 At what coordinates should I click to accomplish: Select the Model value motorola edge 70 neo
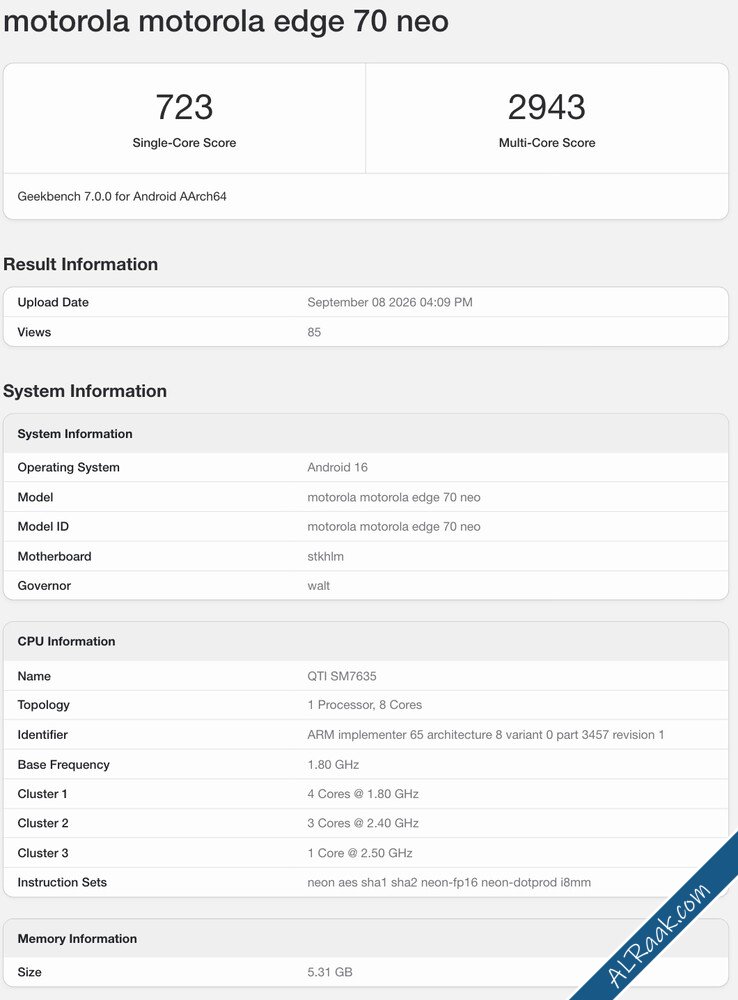coord(394,497)
